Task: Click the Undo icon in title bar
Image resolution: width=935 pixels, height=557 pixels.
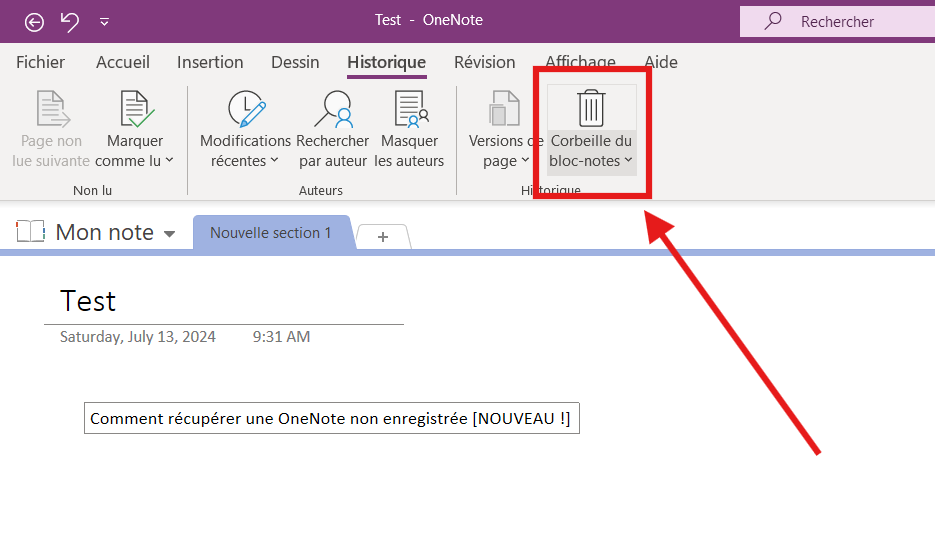Action: tap(69, 22)
